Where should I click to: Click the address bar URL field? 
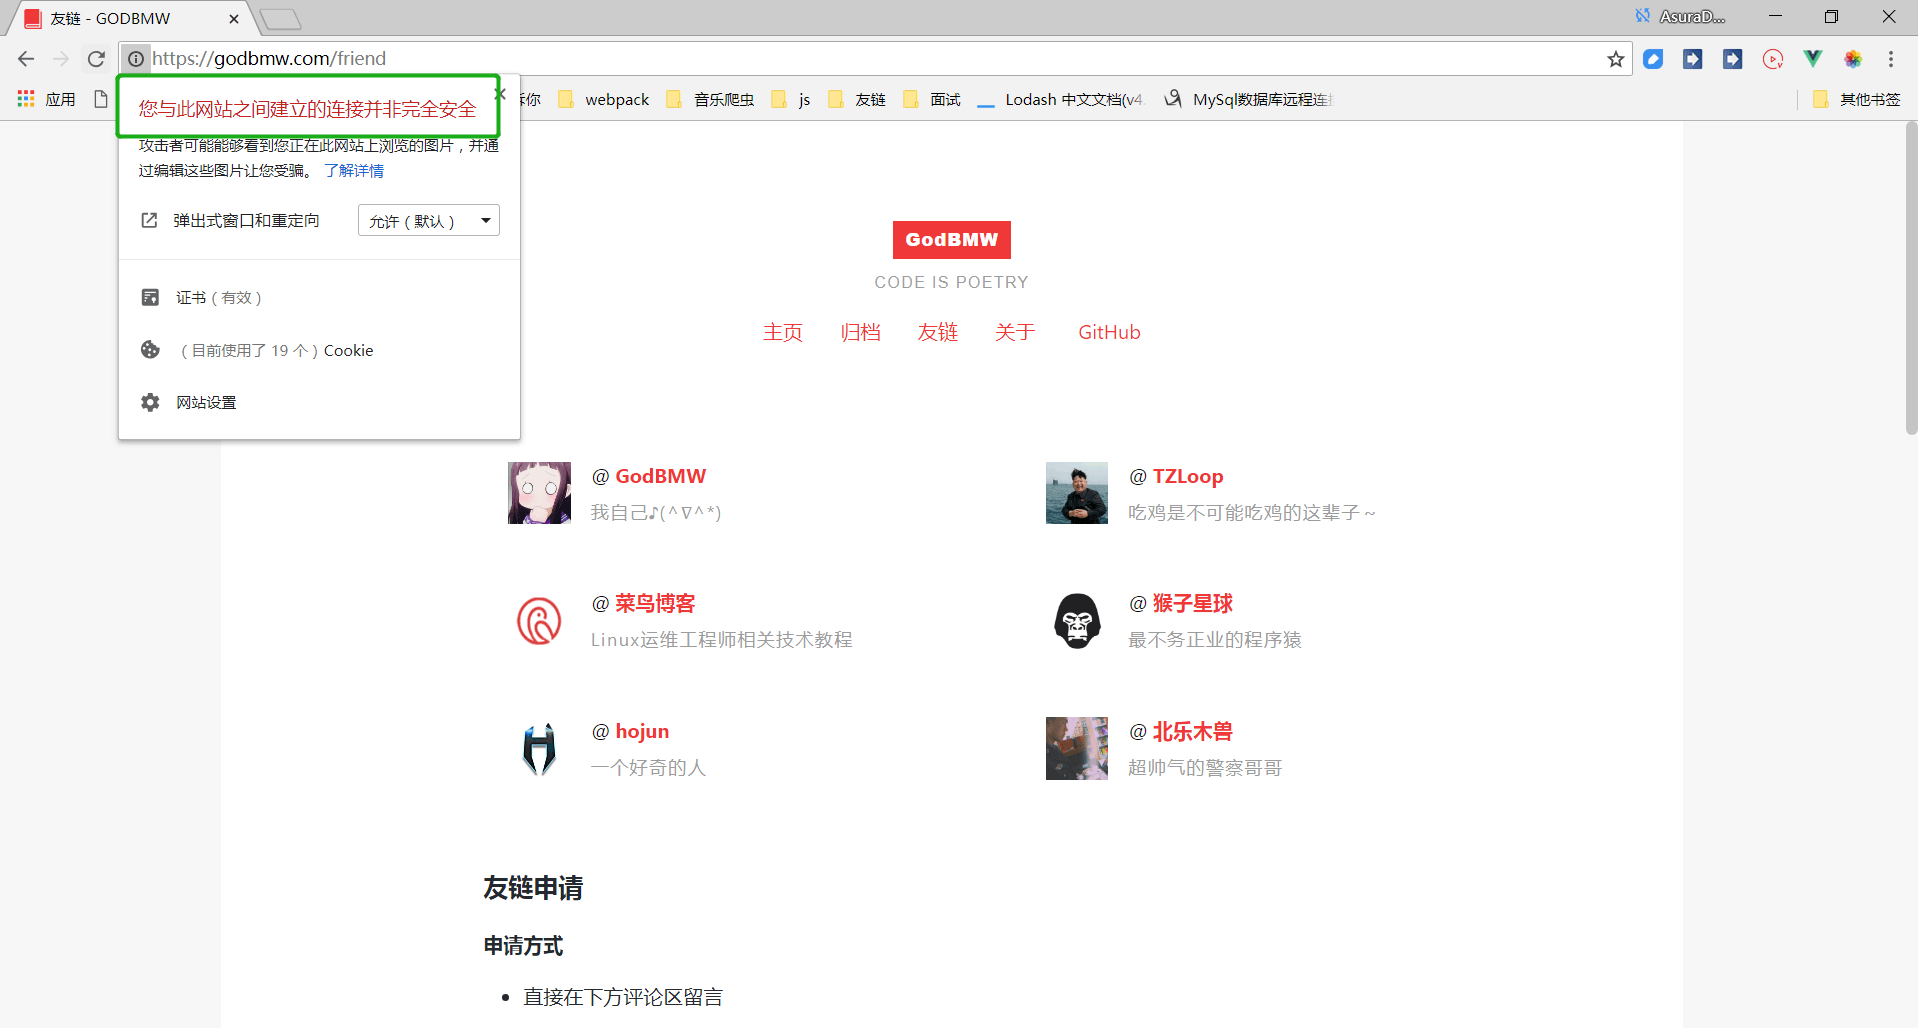tap(800, 59)
